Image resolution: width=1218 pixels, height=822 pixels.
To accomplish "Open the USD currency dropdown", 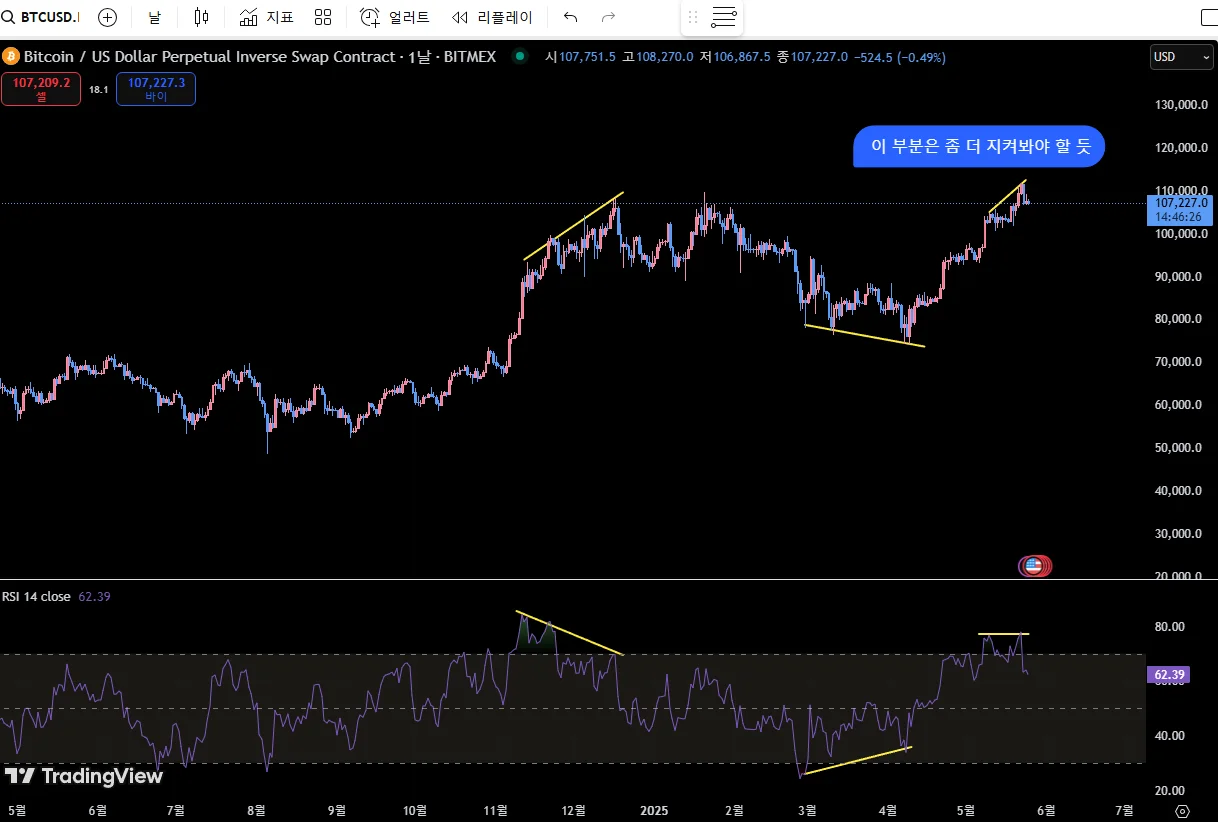I will (x=1181, y=57).
